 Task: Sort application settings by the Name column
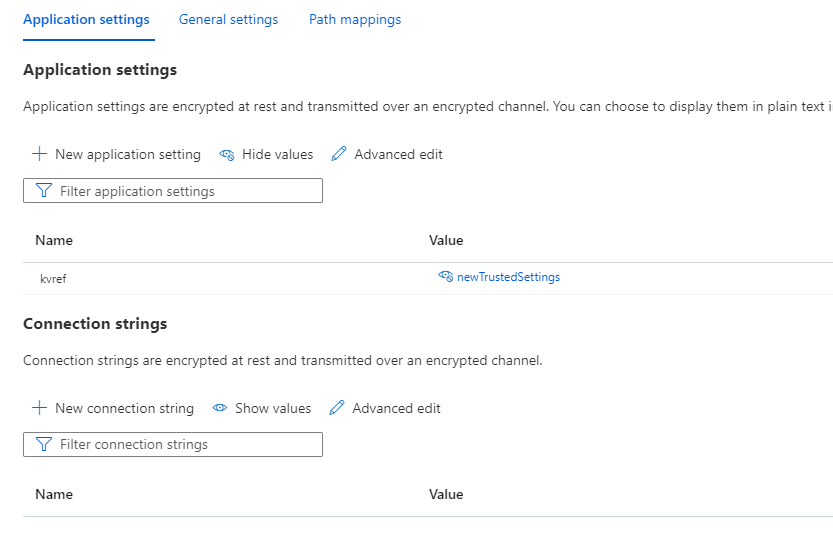tap(54, 240)
